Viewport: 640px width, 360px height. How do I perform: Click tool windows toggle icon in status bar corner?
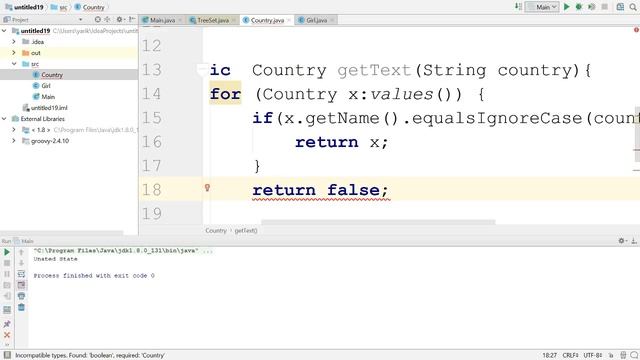[x=7, y=355]
